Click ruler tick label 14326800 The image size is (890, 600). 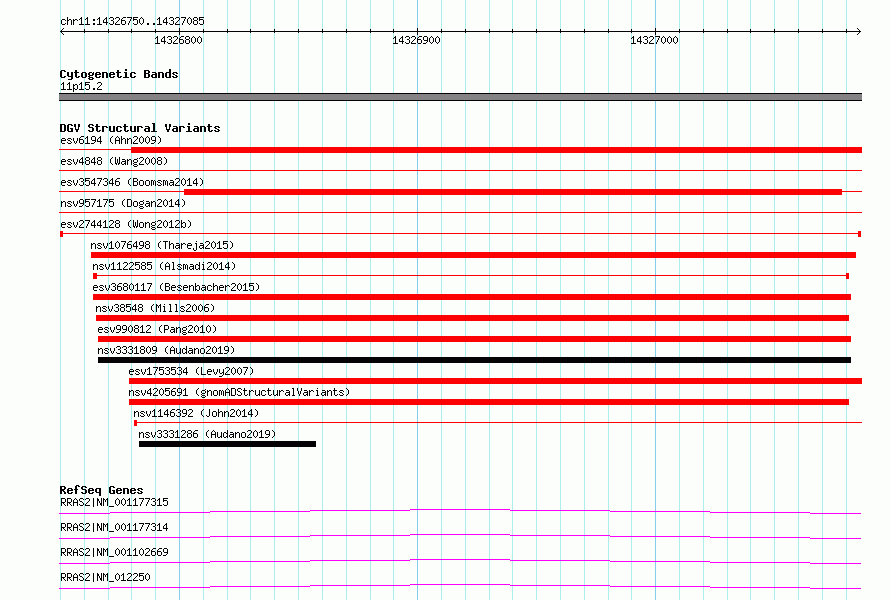[178, 40]
